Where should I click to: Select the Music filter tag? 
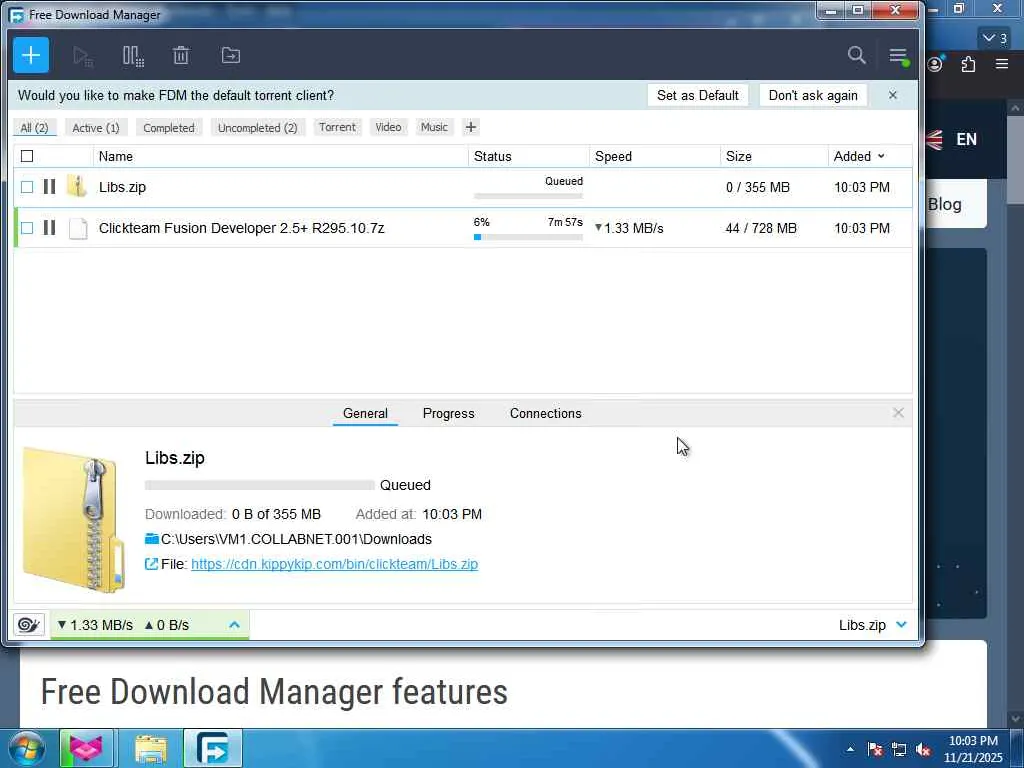[x=434, y=127]
